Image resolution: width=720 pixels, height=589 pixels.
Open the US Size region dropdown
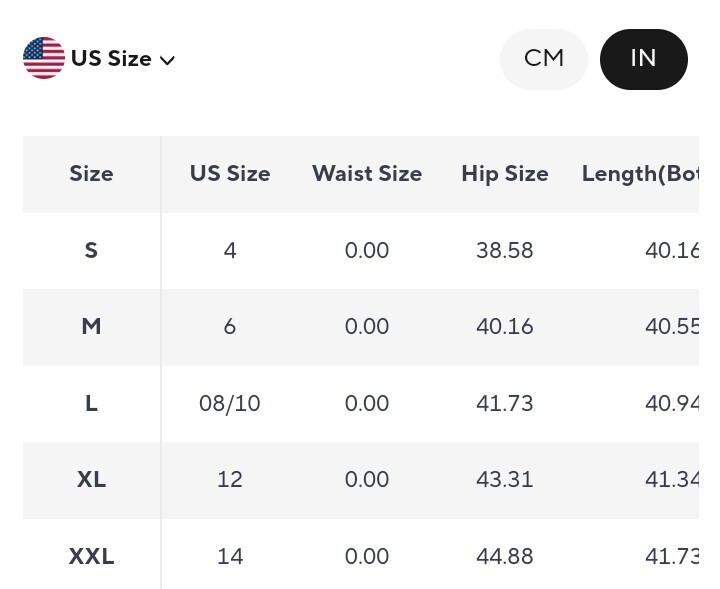pos(110,59)
